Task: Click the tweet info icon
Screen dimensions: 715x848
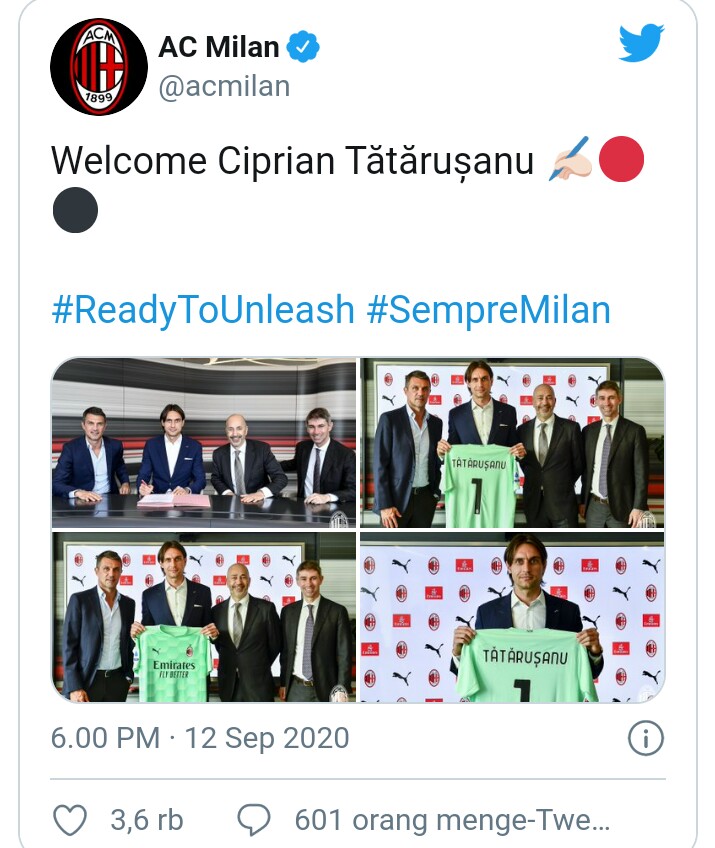Action: pos(645,738)
